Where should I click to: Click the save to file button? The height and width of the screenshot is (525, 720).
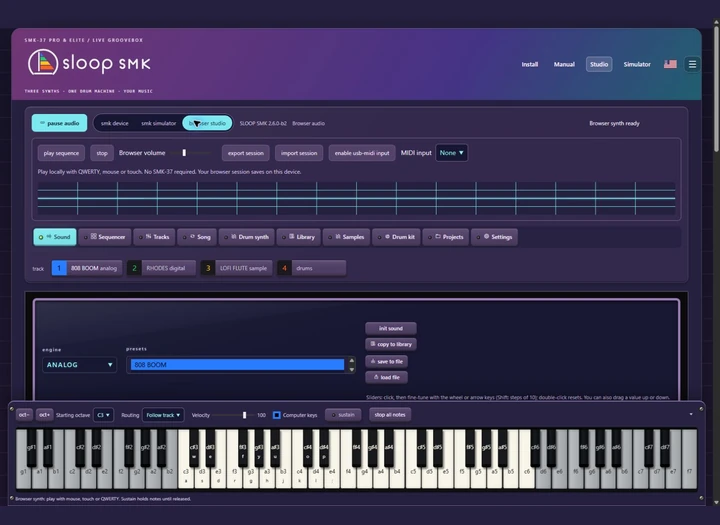click(x=387, y=361)
